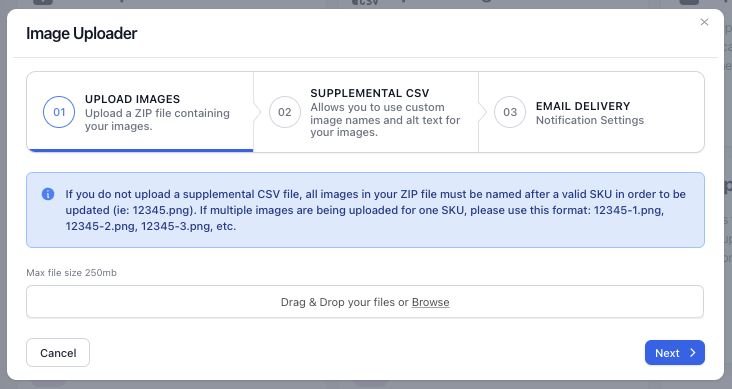
Task: Close the Image Uploader dialog
Action: (x=704, y=22)
